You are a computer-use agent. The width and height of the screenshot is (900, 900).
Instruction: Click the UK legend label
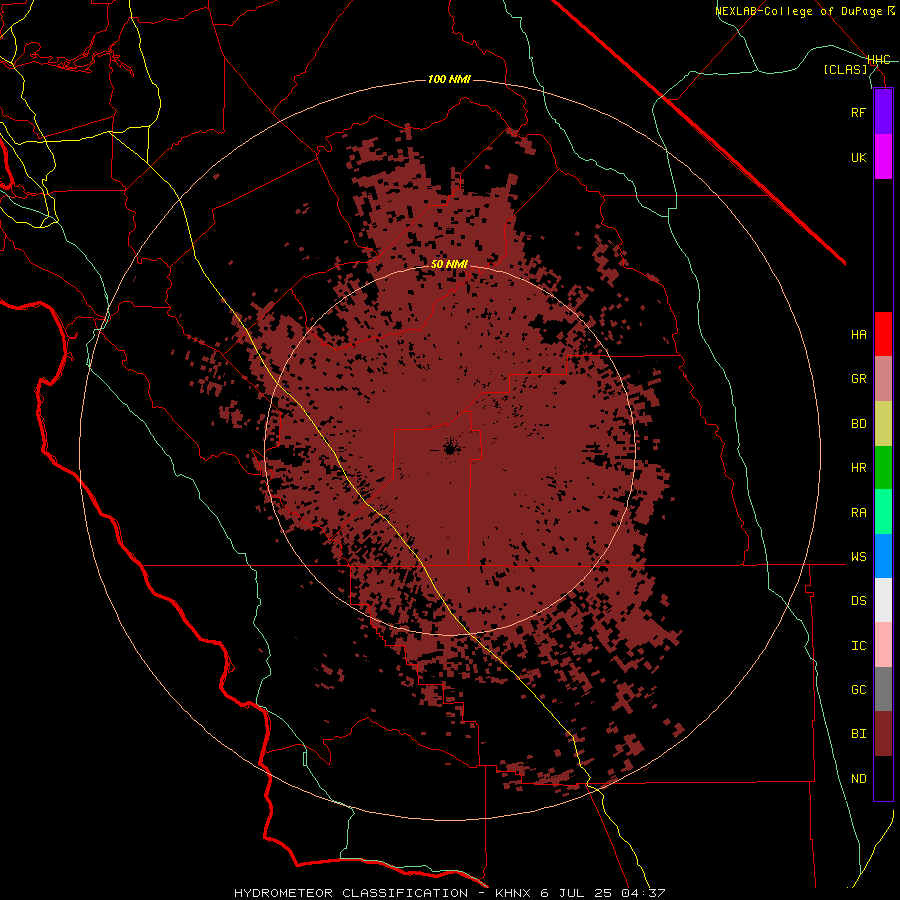[x=858, y=158]
